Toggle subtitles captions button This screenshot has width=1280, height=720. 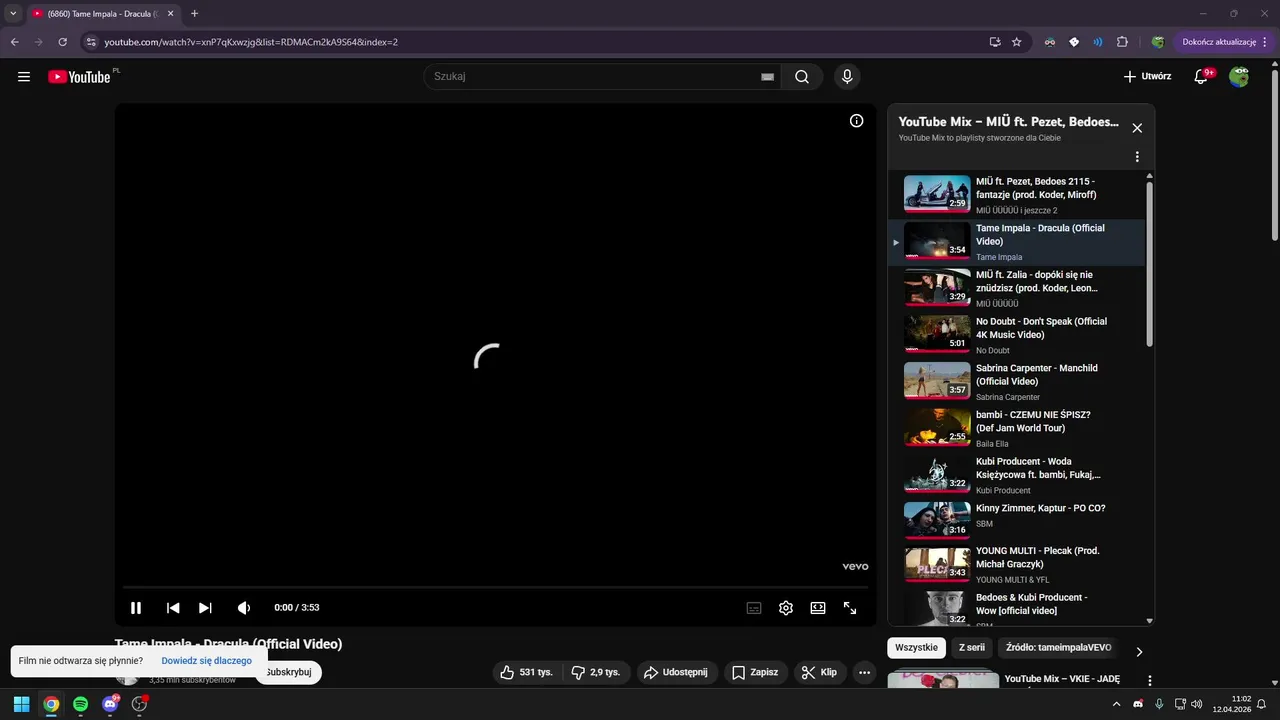pyautogui.click(x=754, y=608)
